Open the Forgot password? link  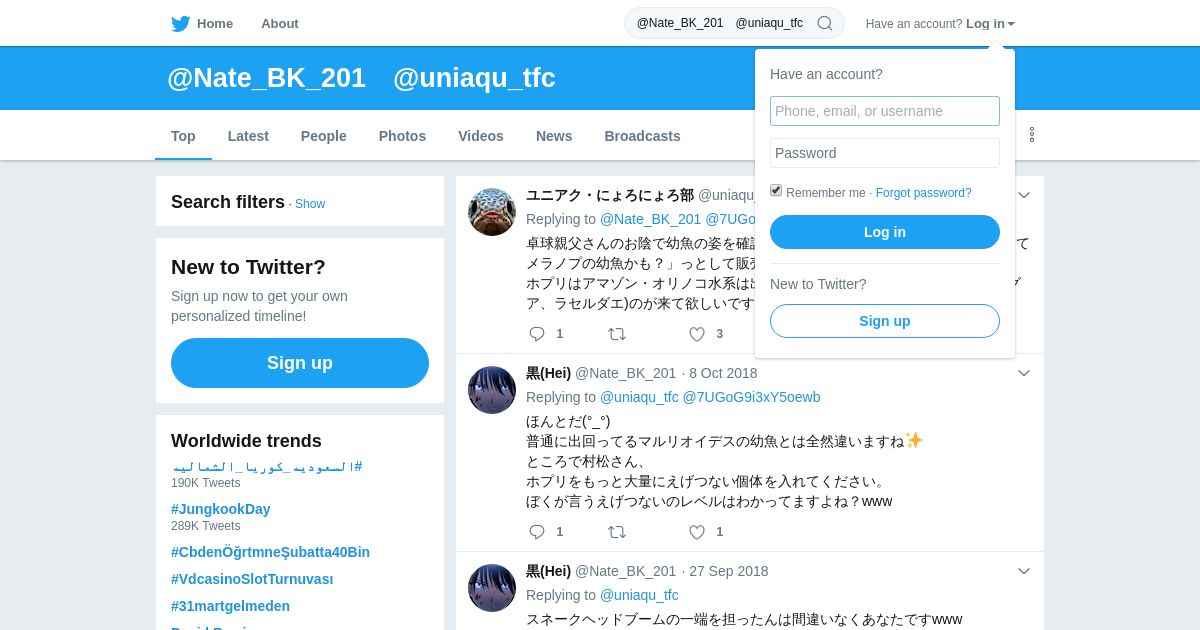(x=924, y=193)
